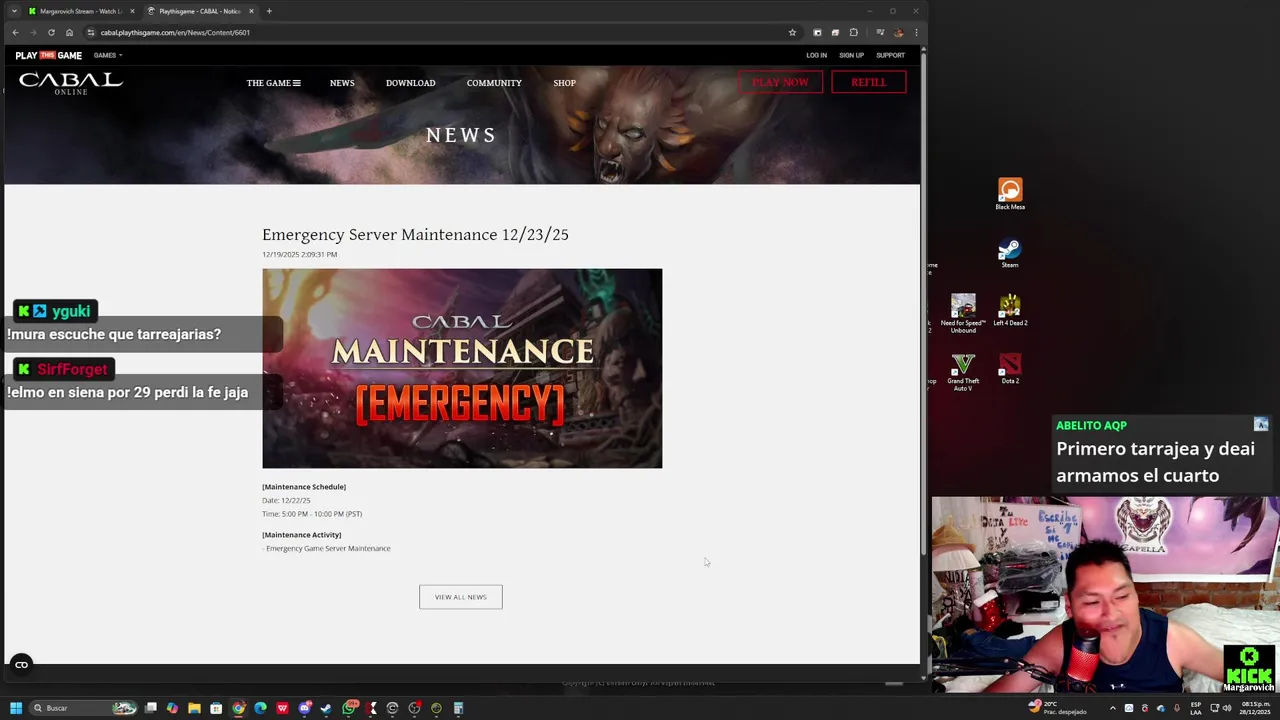Expand THE GAME menu

click(x=273, y=83)
